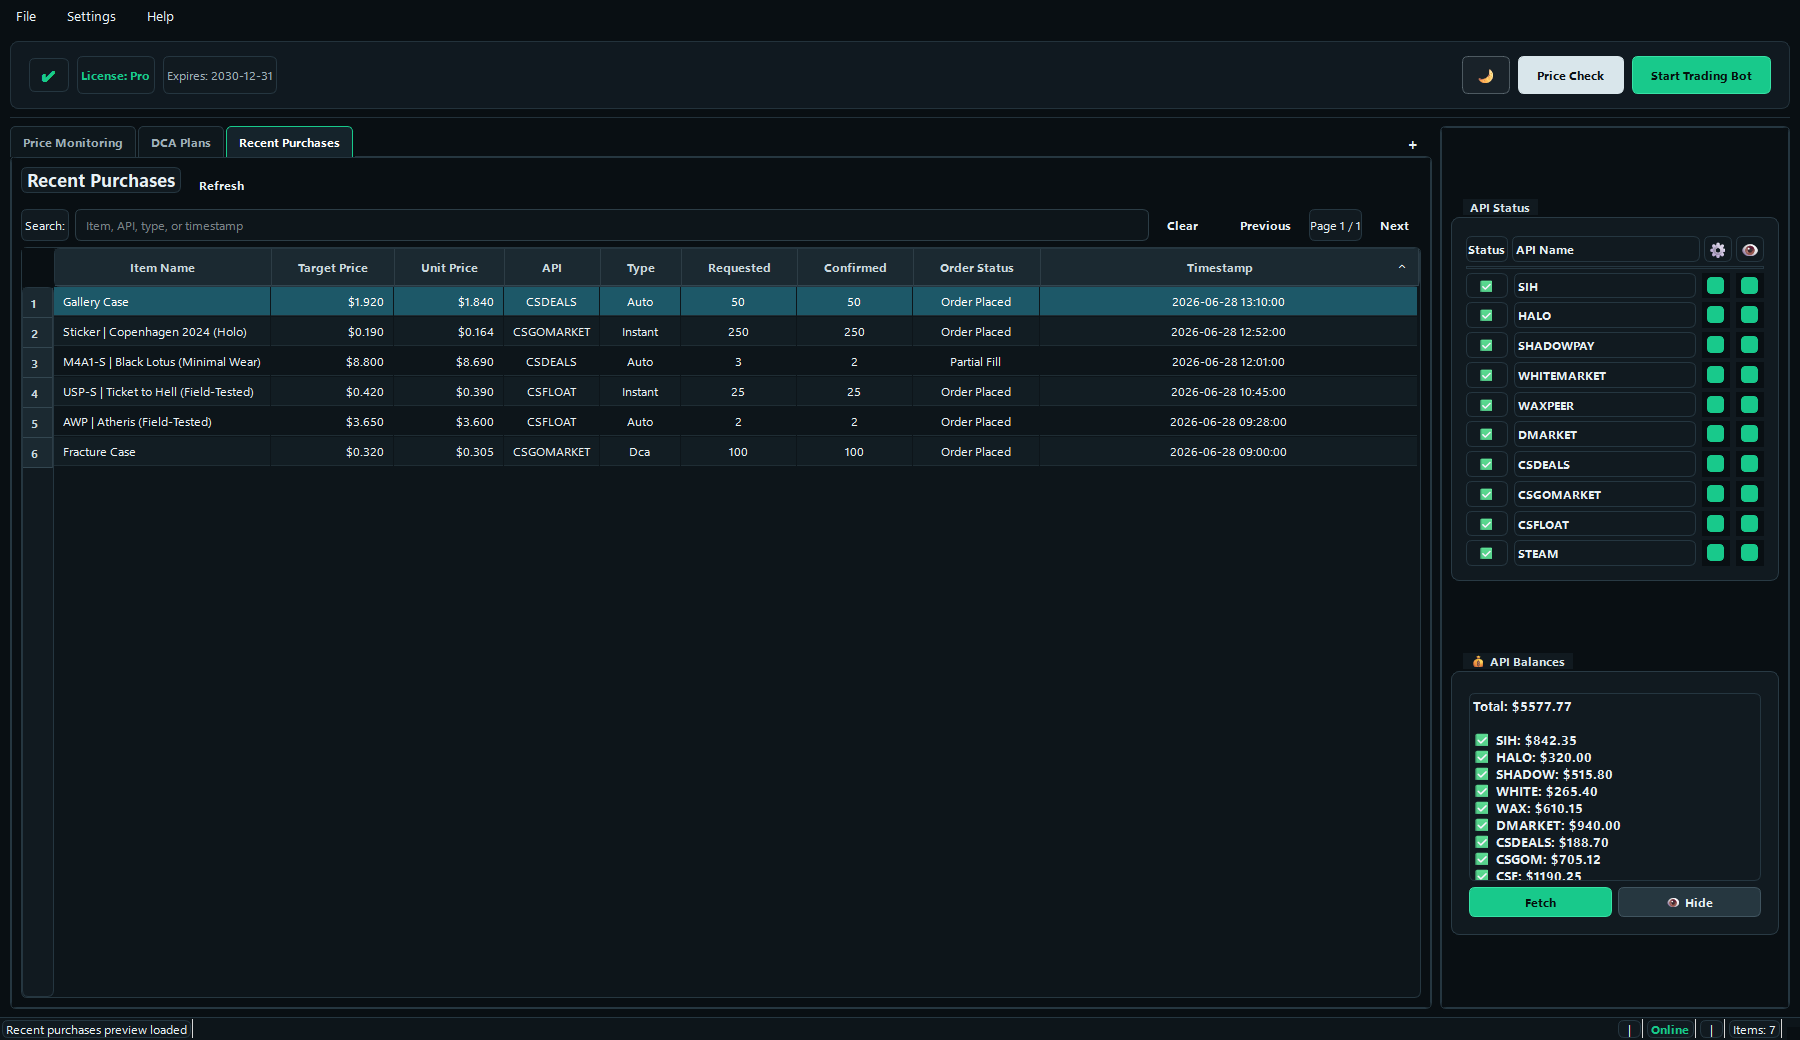Uncheck the SIH status checkbox
This screenshot has height=1040, width=1800.
(x=1486, y=286)
